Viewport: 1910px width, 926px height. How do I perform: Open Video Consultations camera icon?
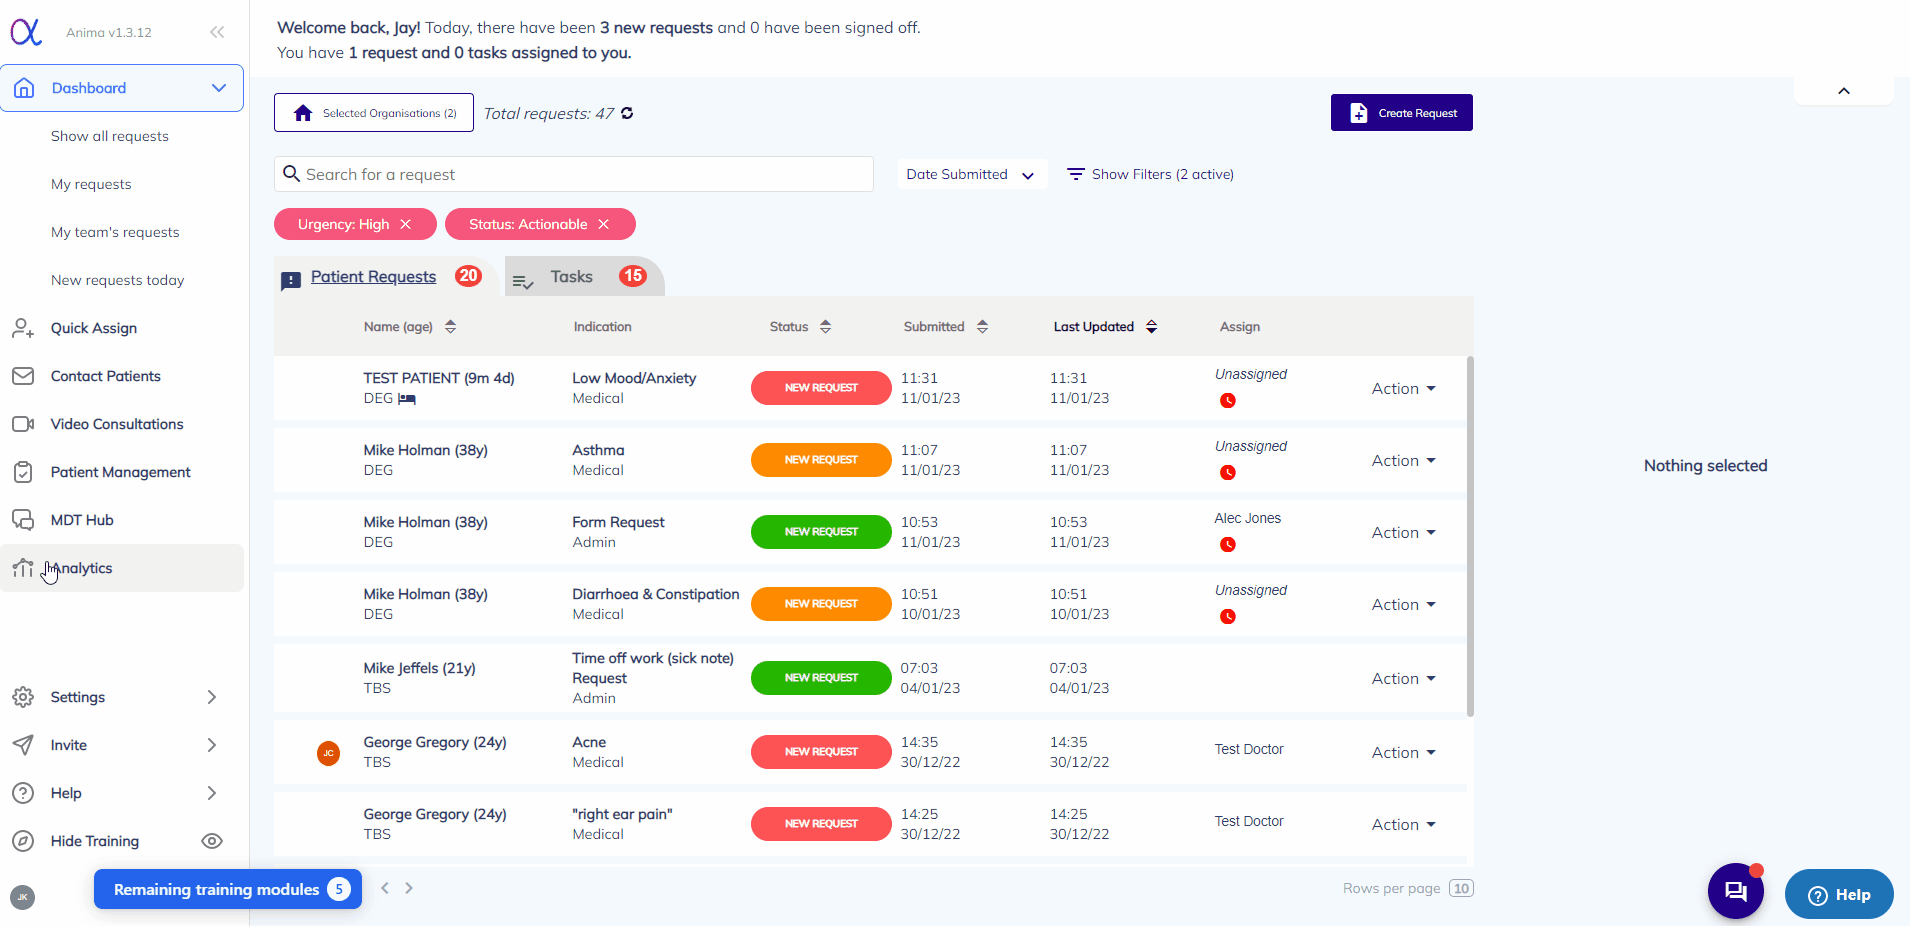coord(23,424)
